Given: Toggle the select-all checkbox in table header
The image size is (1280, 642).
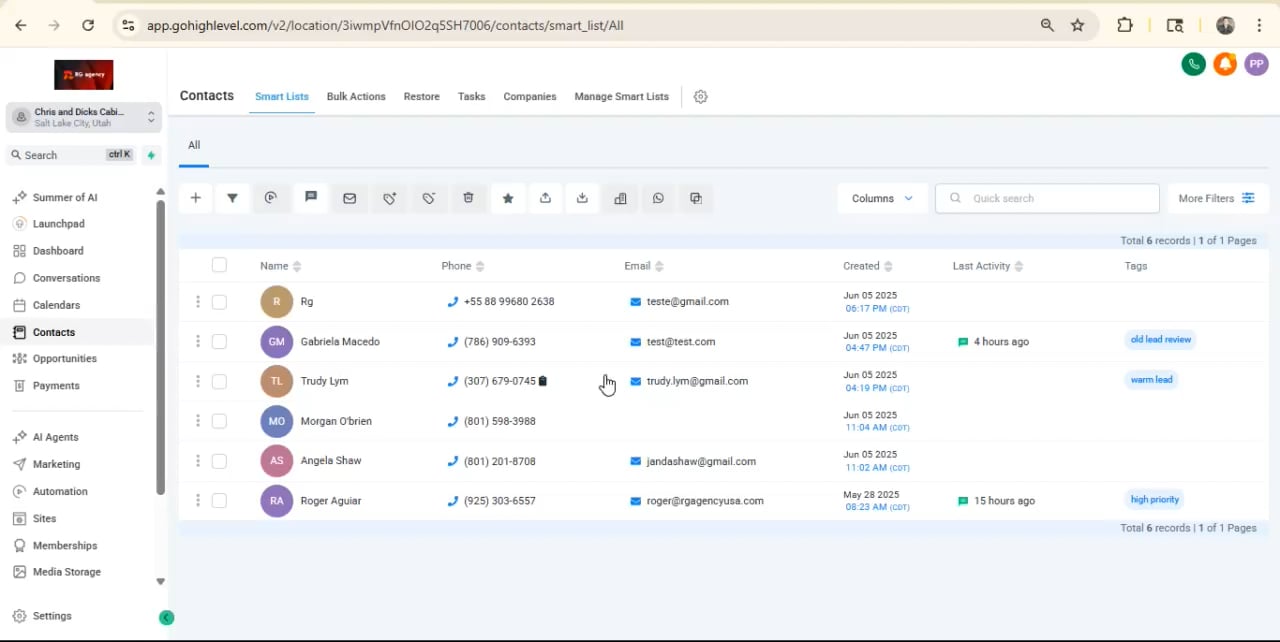Looking at the screenshot, I should pyautogui.click(x=219, y=265).
